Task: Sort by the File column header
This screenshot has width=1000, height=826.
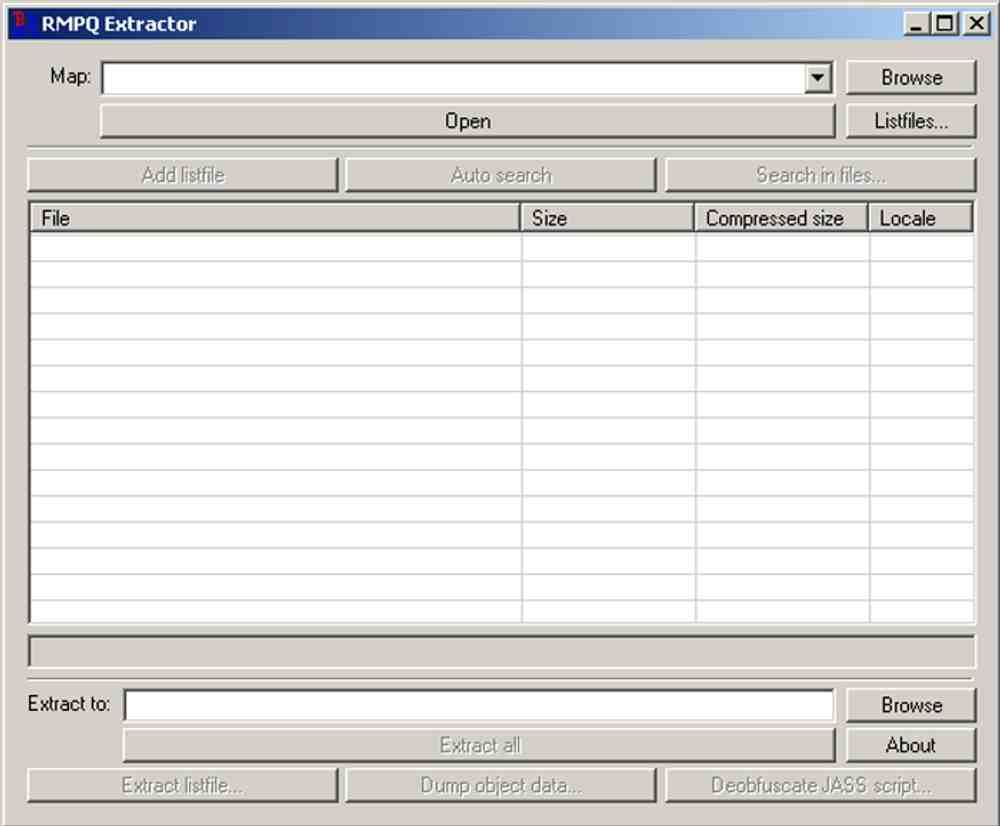Action: tap(275, 218)
